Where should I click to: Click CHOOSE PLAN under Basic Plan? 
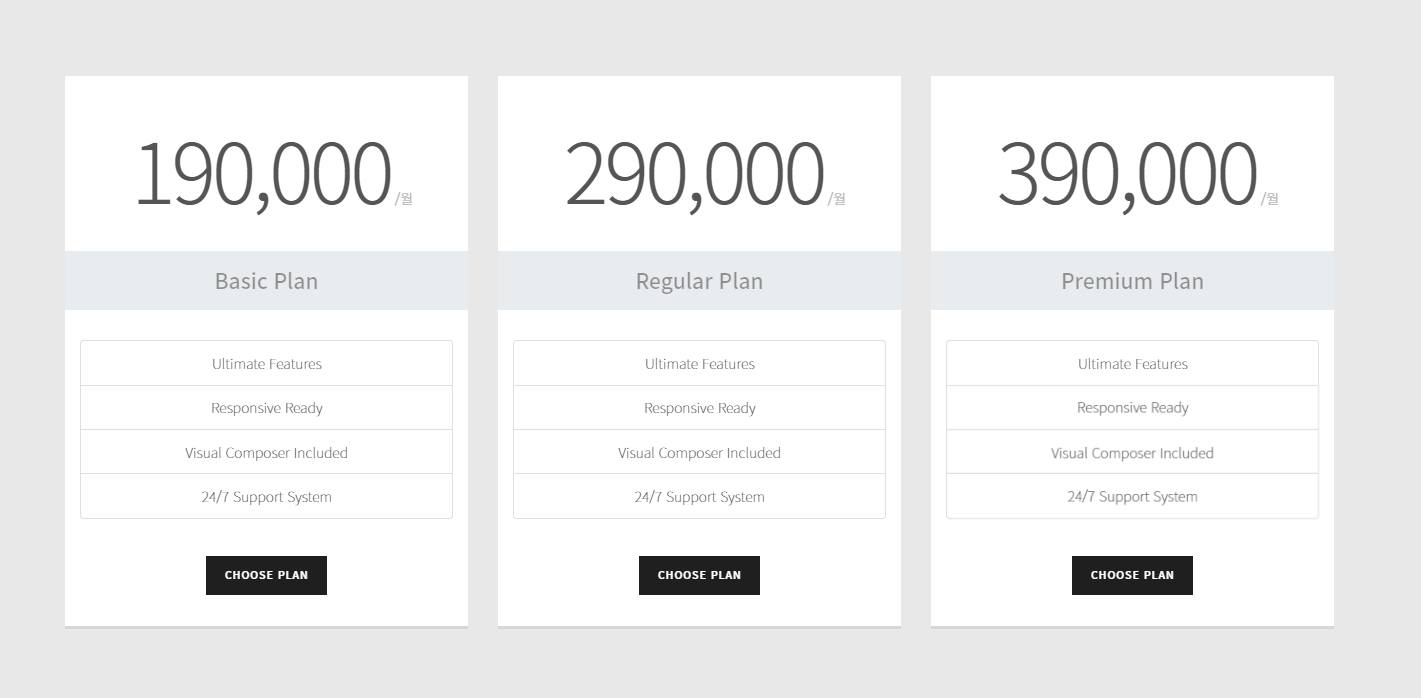(266, 575)
